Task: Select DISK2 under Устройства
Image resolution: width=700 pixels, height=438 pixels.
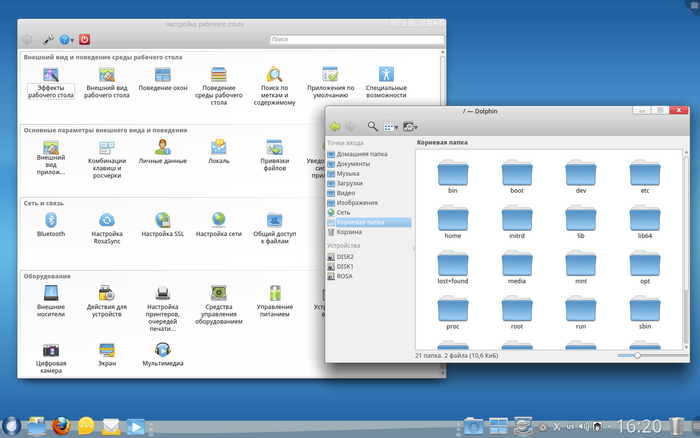Action: click(x=345, y=257)
